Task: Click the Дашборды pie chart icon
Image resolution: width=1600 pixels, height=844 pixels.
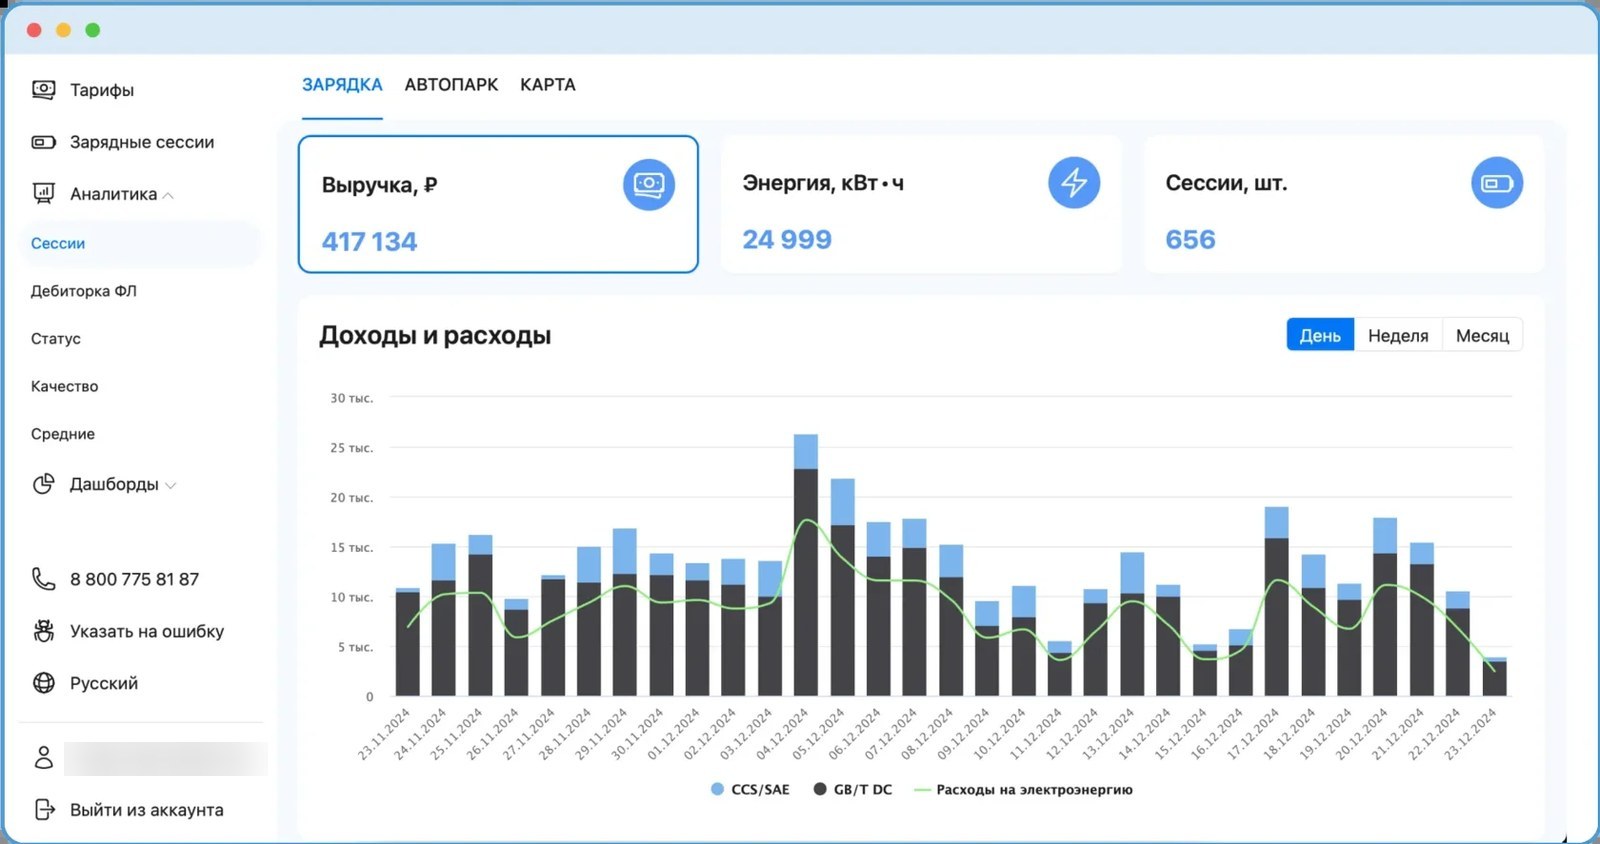Action: click(x=44, y=484)
